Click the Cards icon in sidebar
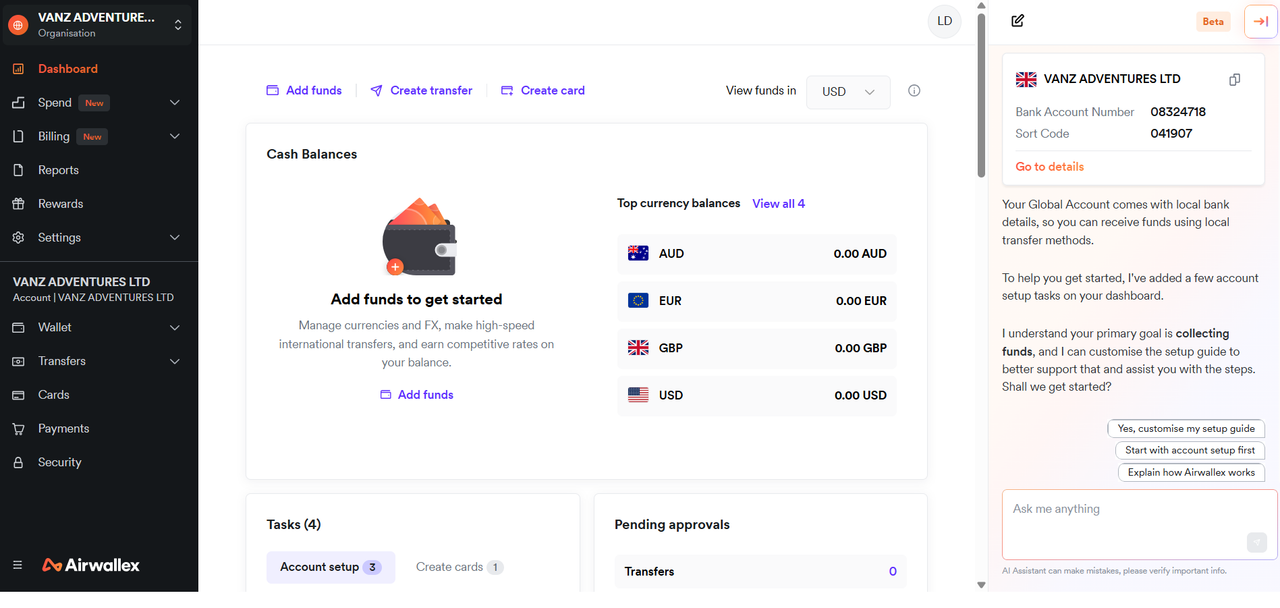The height and width of the screenshot is (608, 1280). click(x=18, y=395)
